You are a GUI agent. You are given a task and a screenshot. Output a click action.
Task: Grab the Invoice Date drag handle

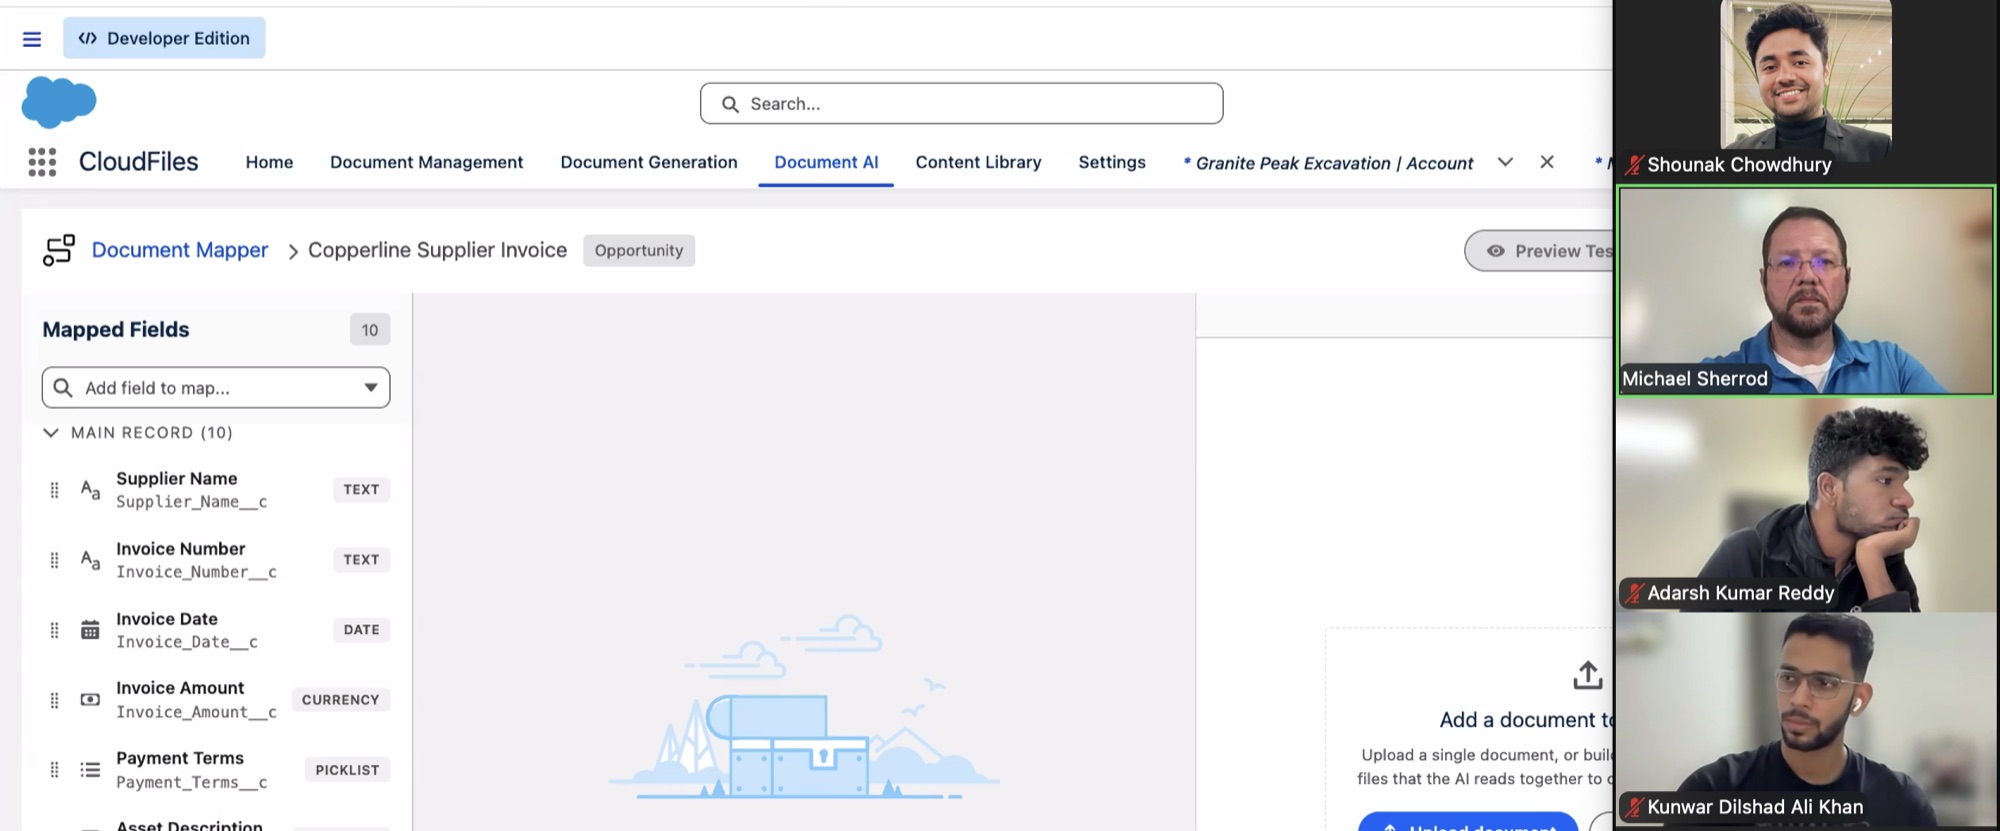(x=55, y=630)
